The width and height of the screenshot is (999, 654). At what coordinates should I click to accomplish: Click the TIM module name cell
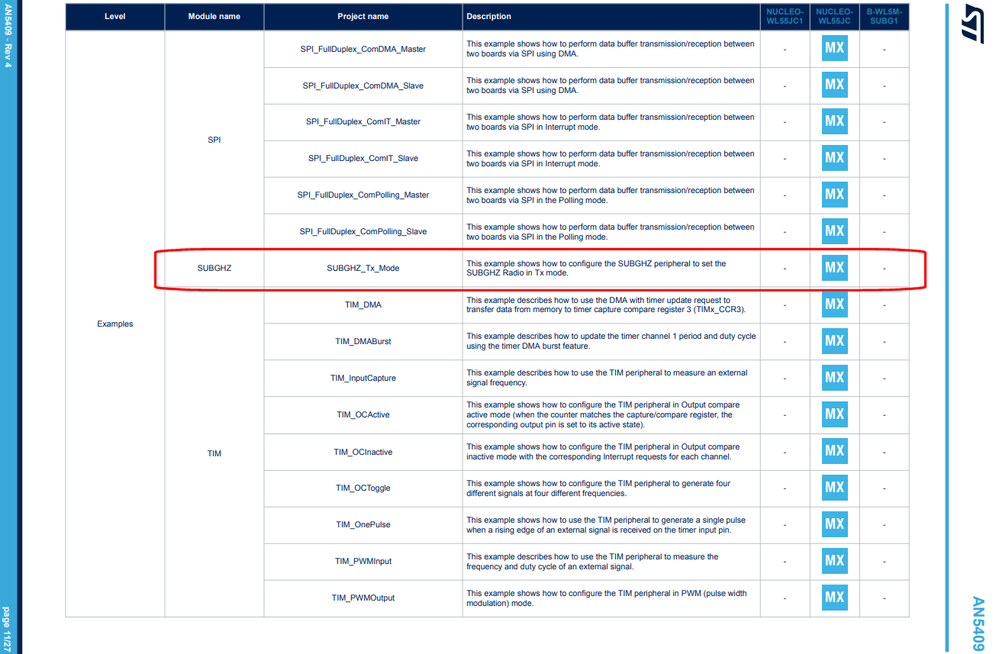click(214, 453)
